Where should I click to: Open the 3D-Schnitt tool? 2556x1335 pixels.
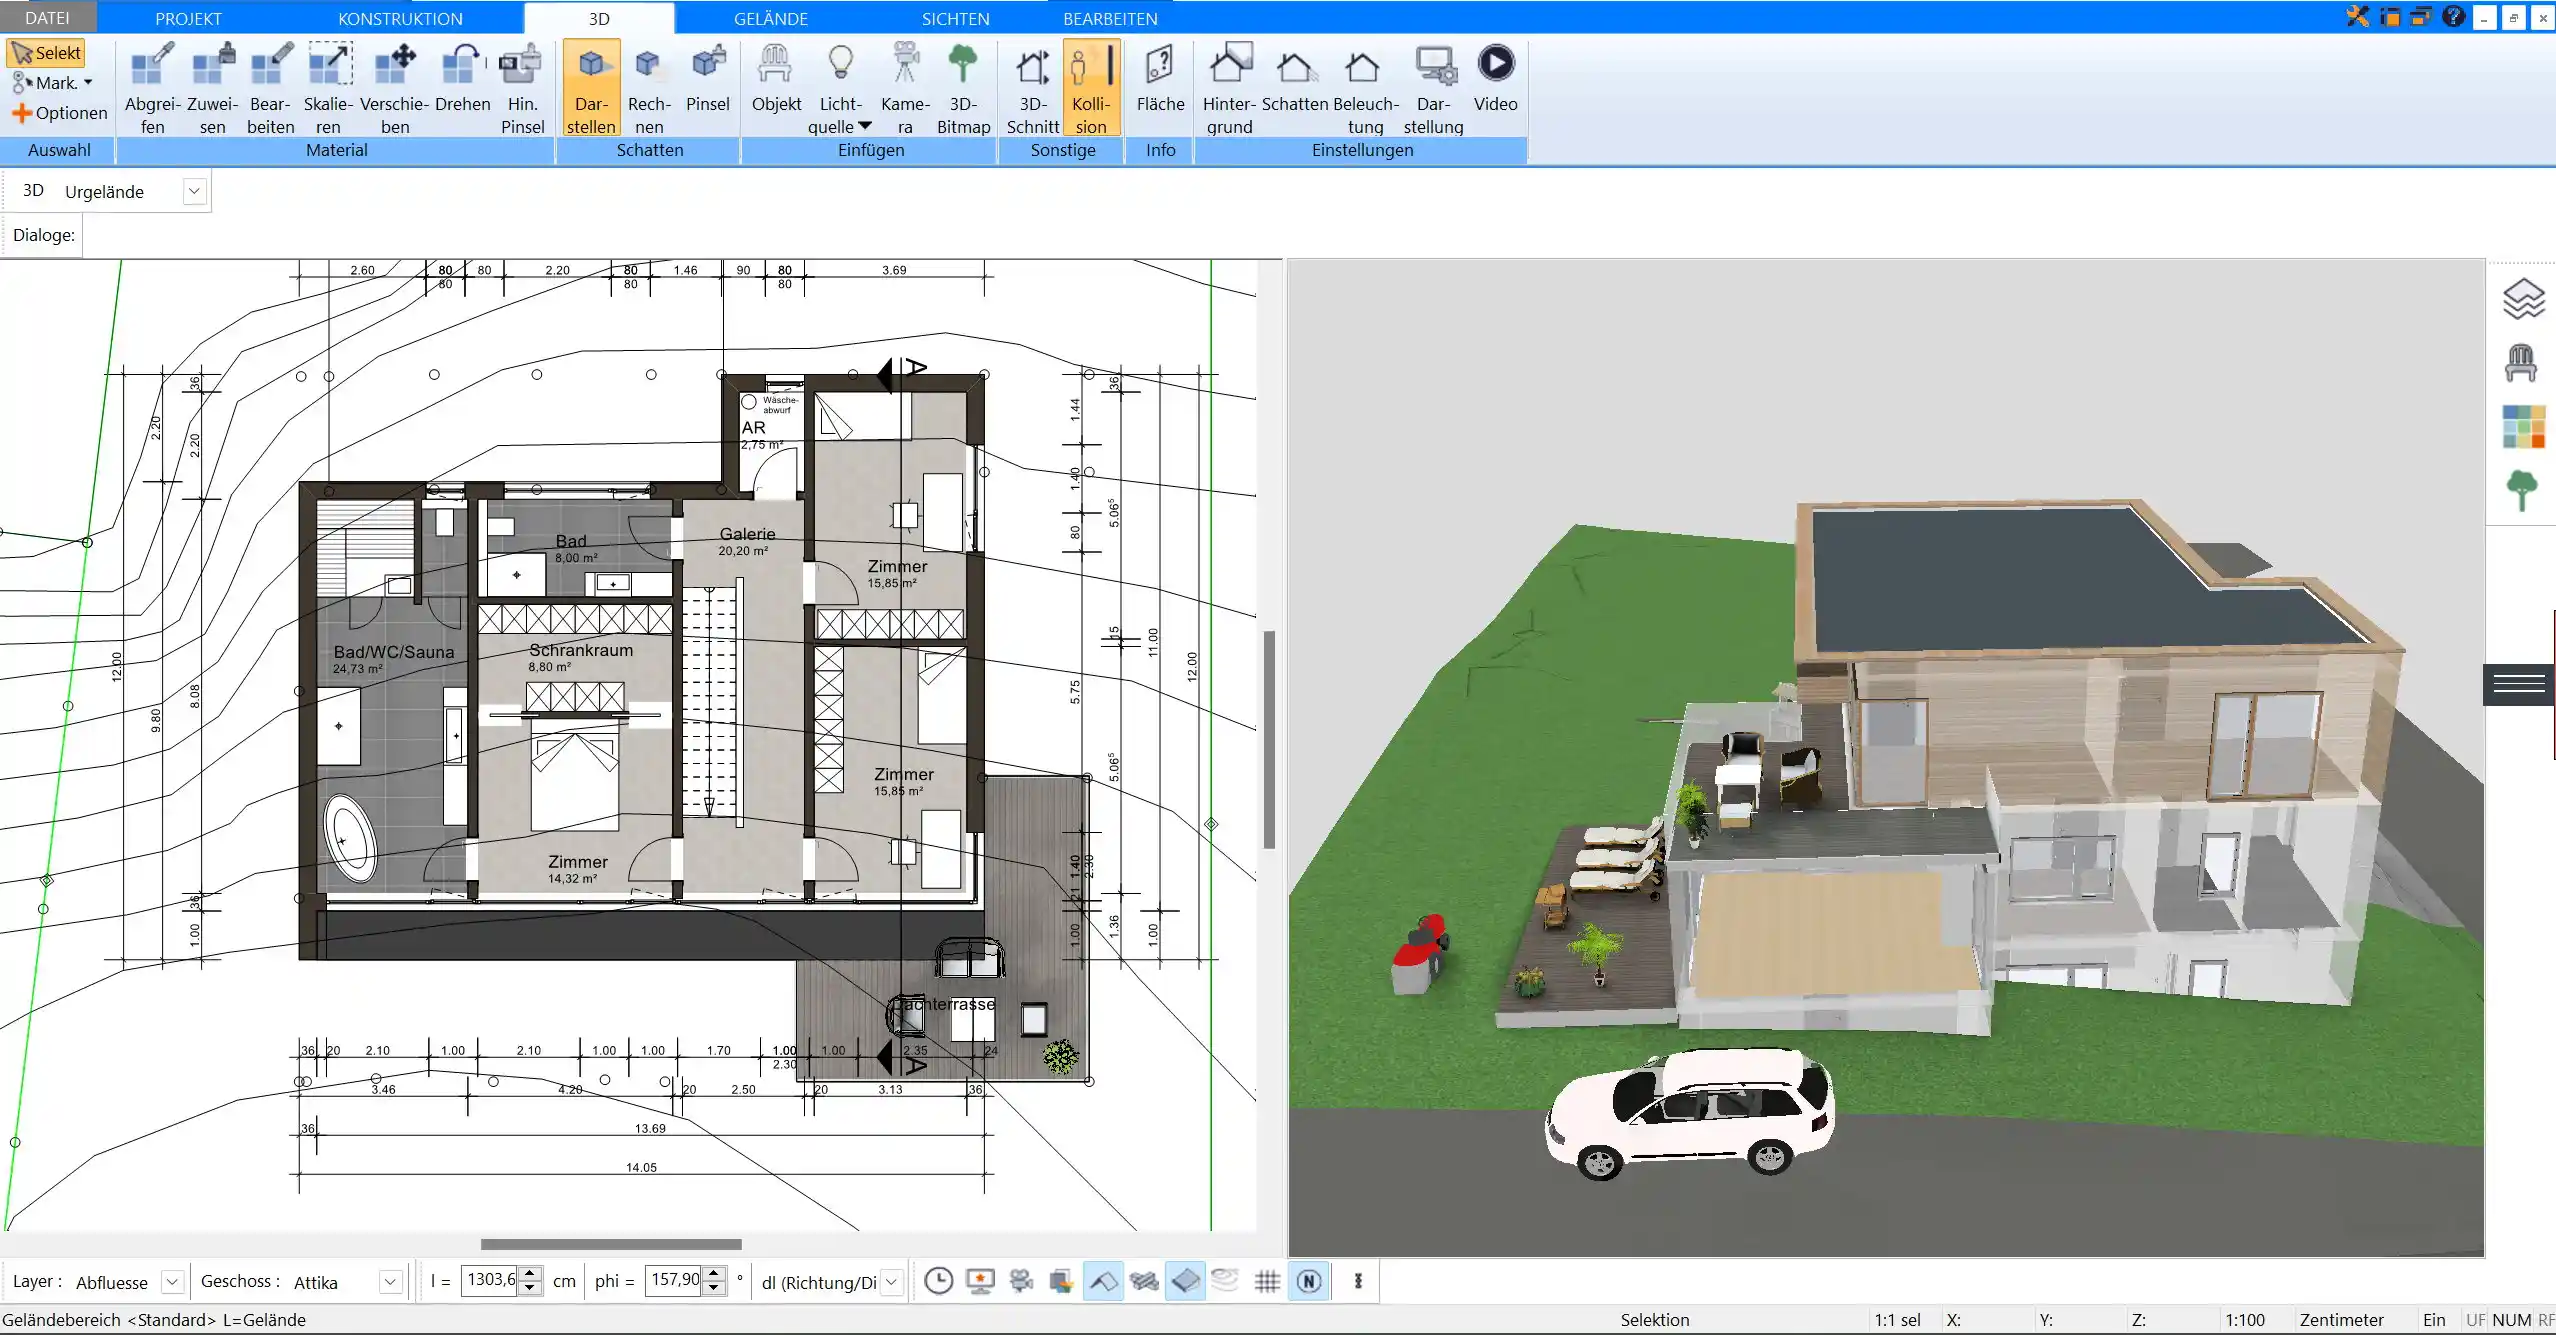click(x=1032, y=88)
